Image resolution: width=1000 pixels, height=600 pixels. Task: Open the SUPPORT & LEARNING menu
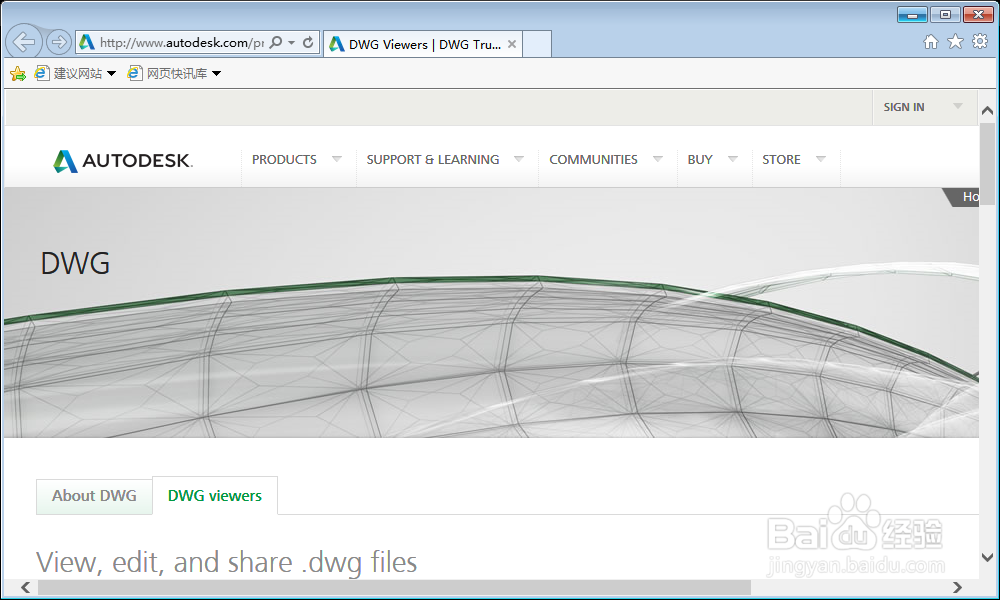tap(432, 159)
